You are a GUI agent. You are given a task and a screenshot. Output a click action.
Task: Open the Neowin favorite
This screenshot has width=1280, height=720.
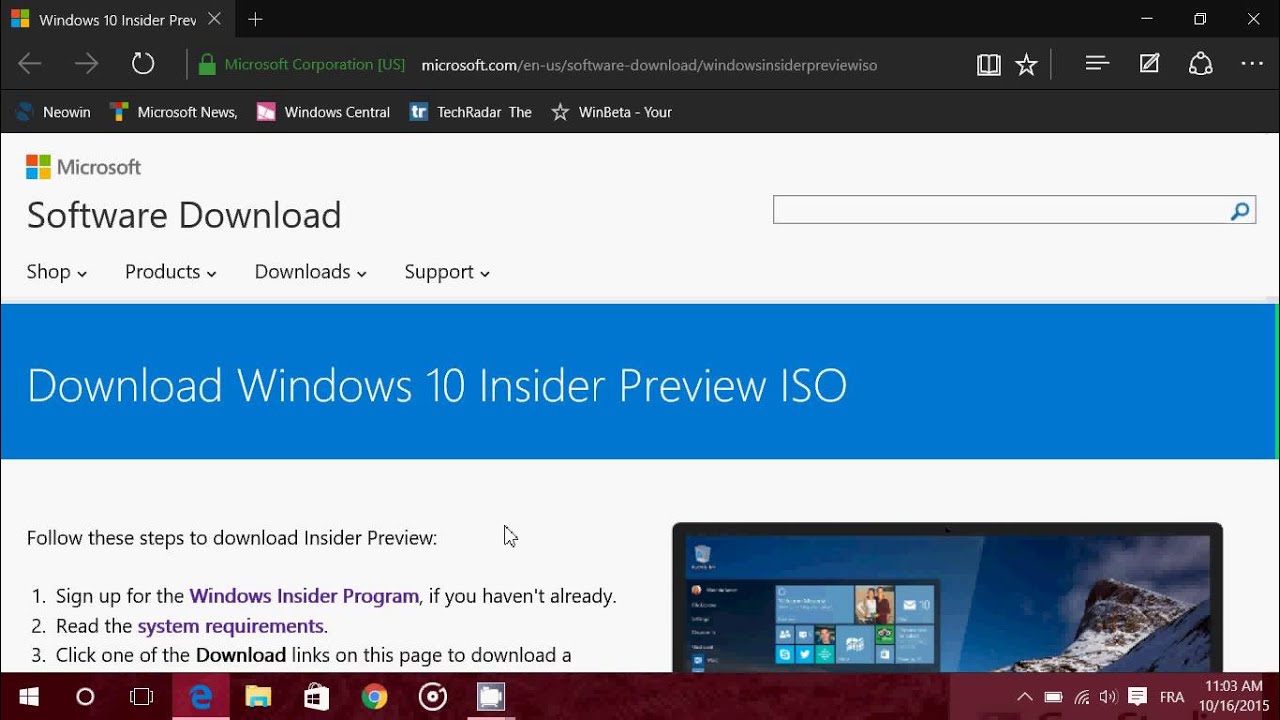pos(54,112)
